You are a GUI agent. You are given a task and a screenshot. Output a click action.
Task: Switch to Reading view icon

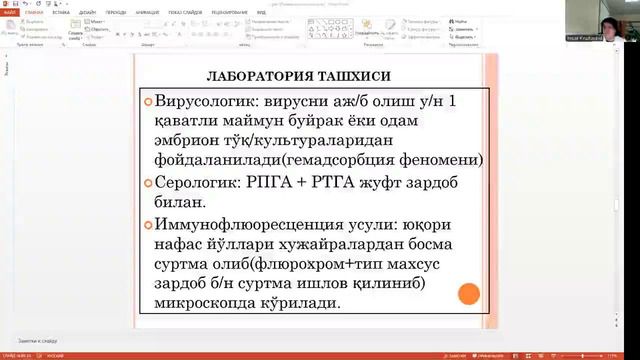(541, 356)
